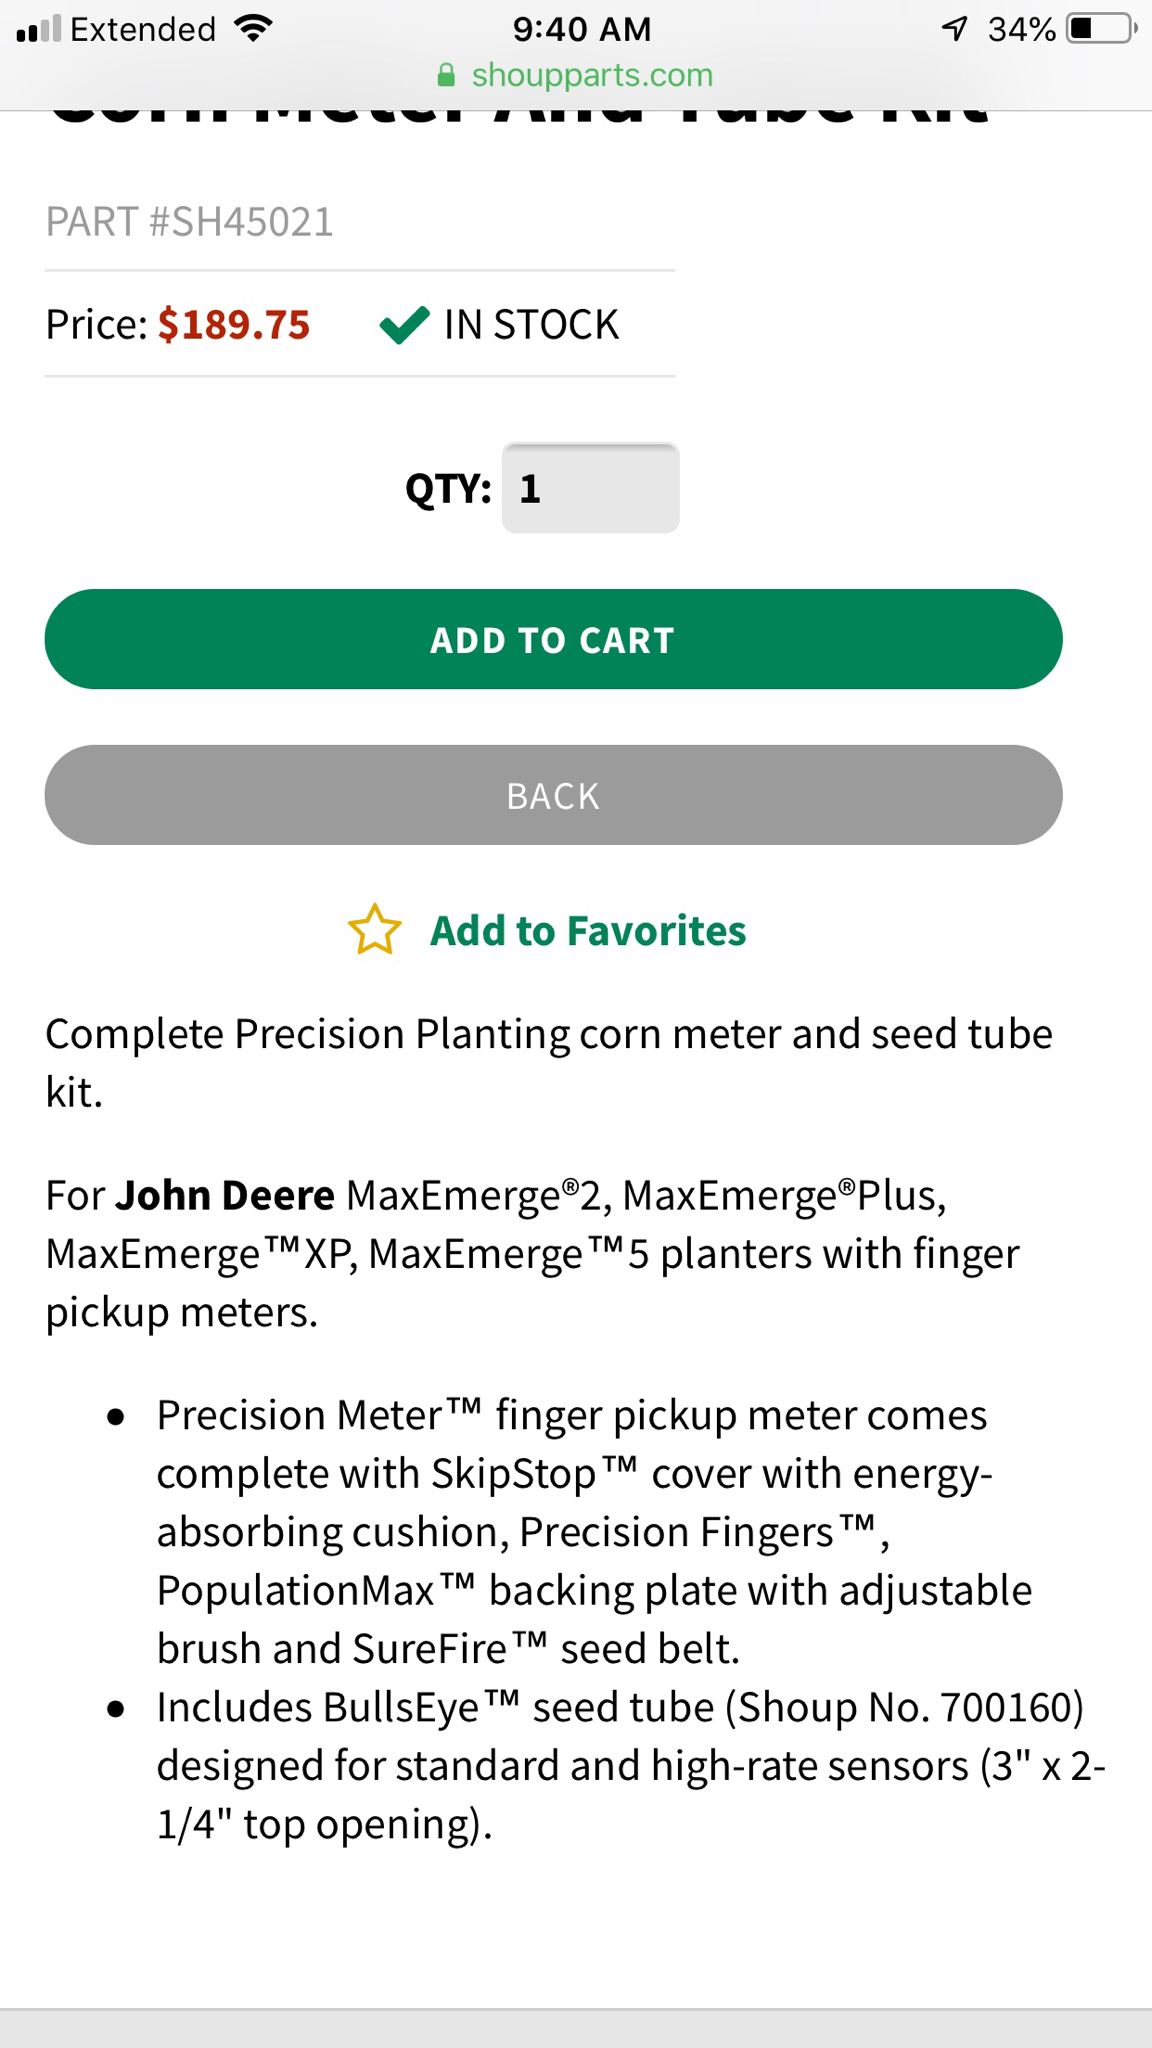This screenshot has width=1152, height=2048.
Task: Tap the PART #SH45021 number
Action: 190,222
